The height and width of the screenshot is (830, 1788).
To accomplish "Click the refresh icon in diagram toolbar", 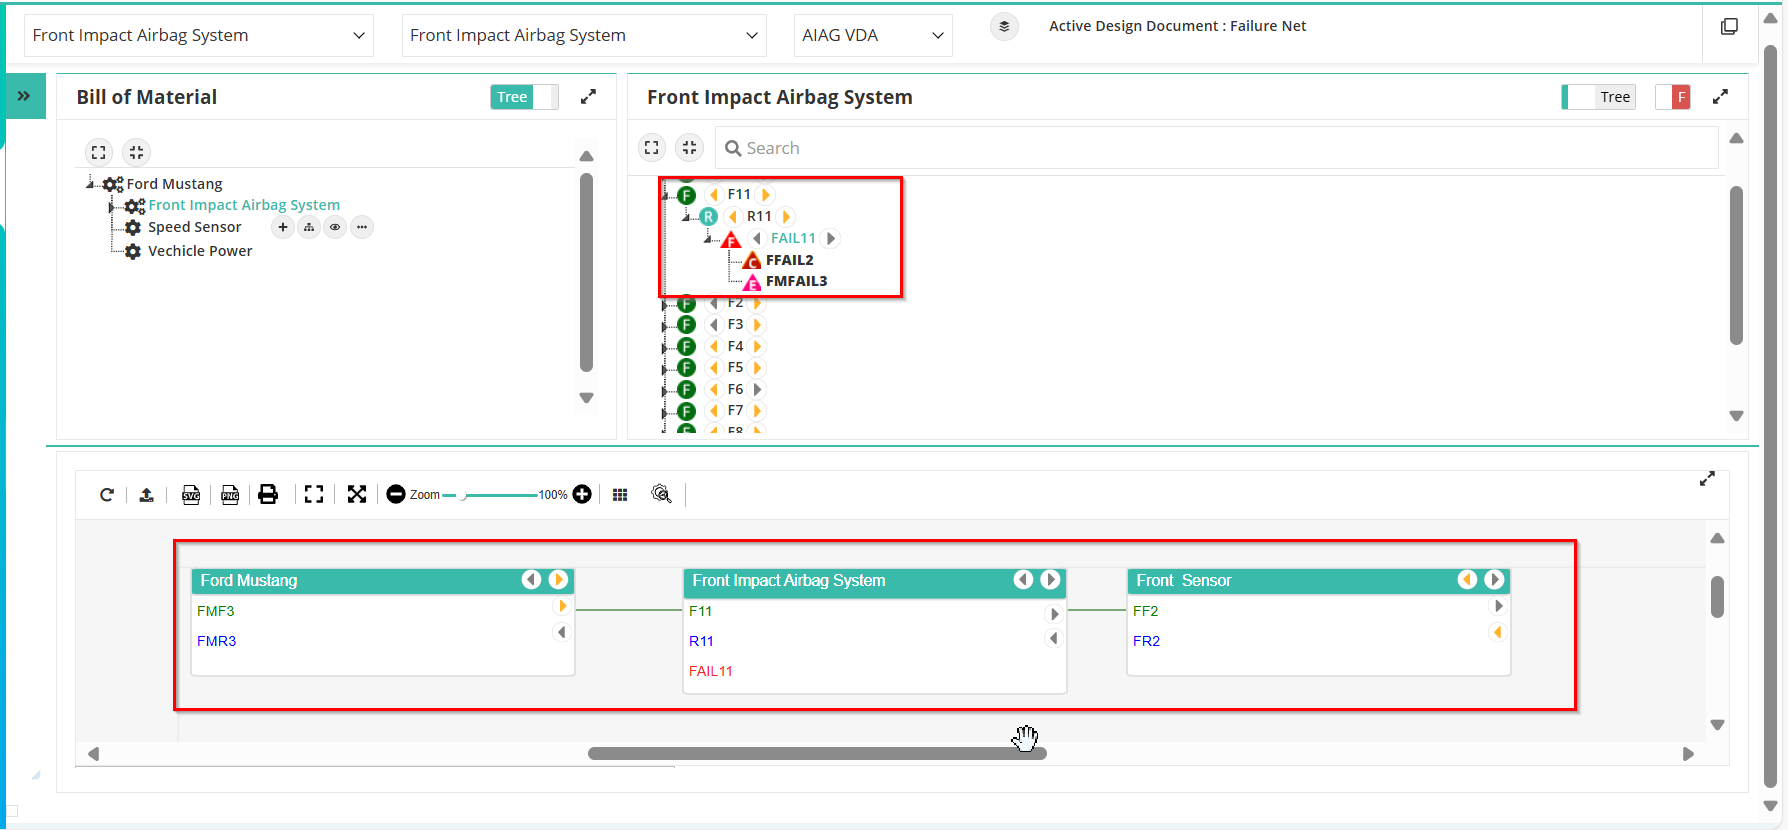I will click(x=107, y=494).
